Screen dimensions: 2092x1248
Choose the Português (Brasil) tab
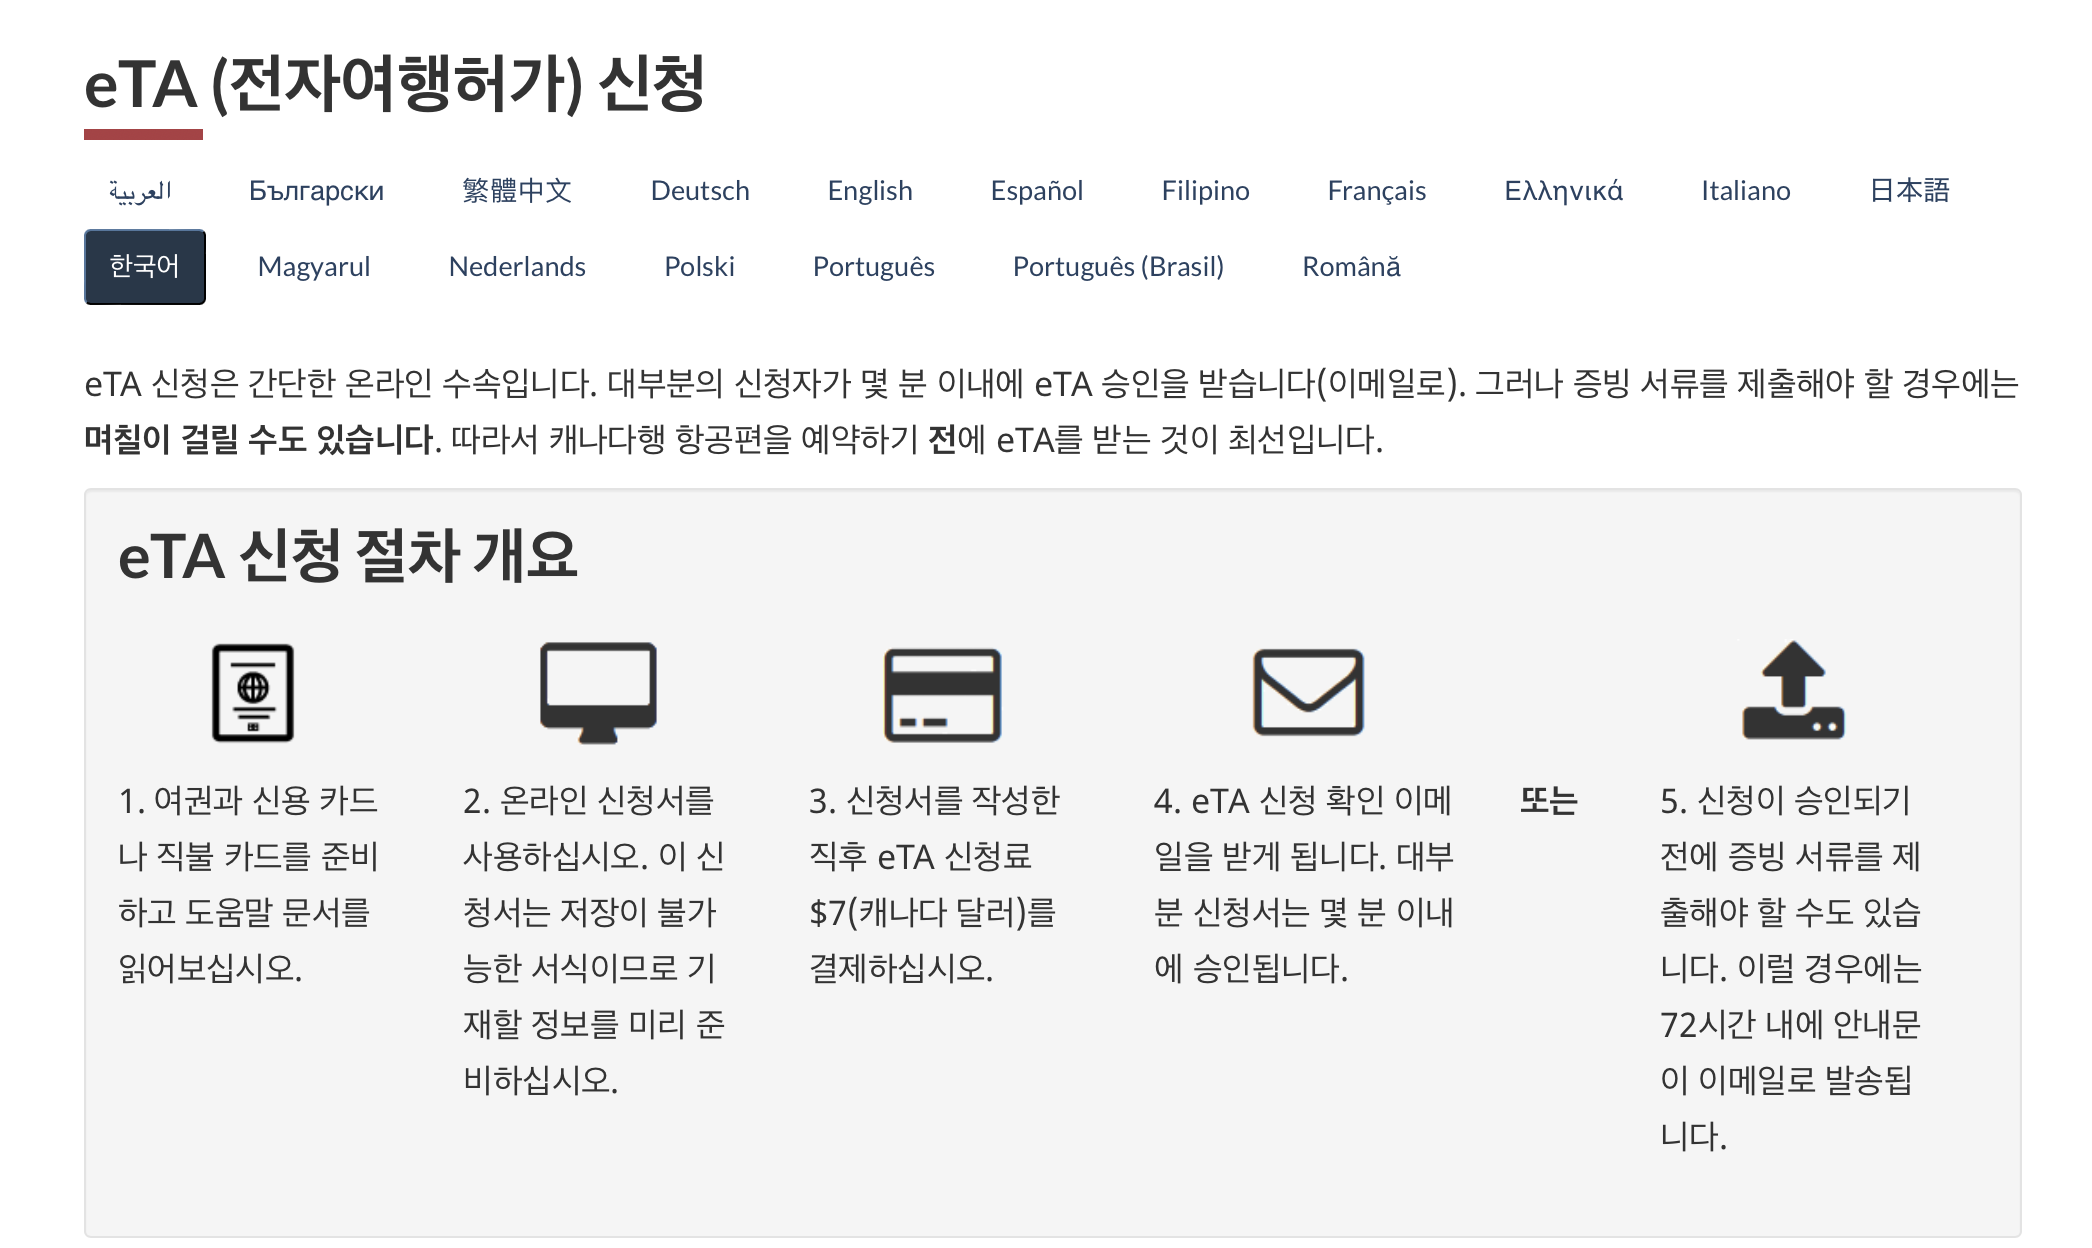(1118, 267)
